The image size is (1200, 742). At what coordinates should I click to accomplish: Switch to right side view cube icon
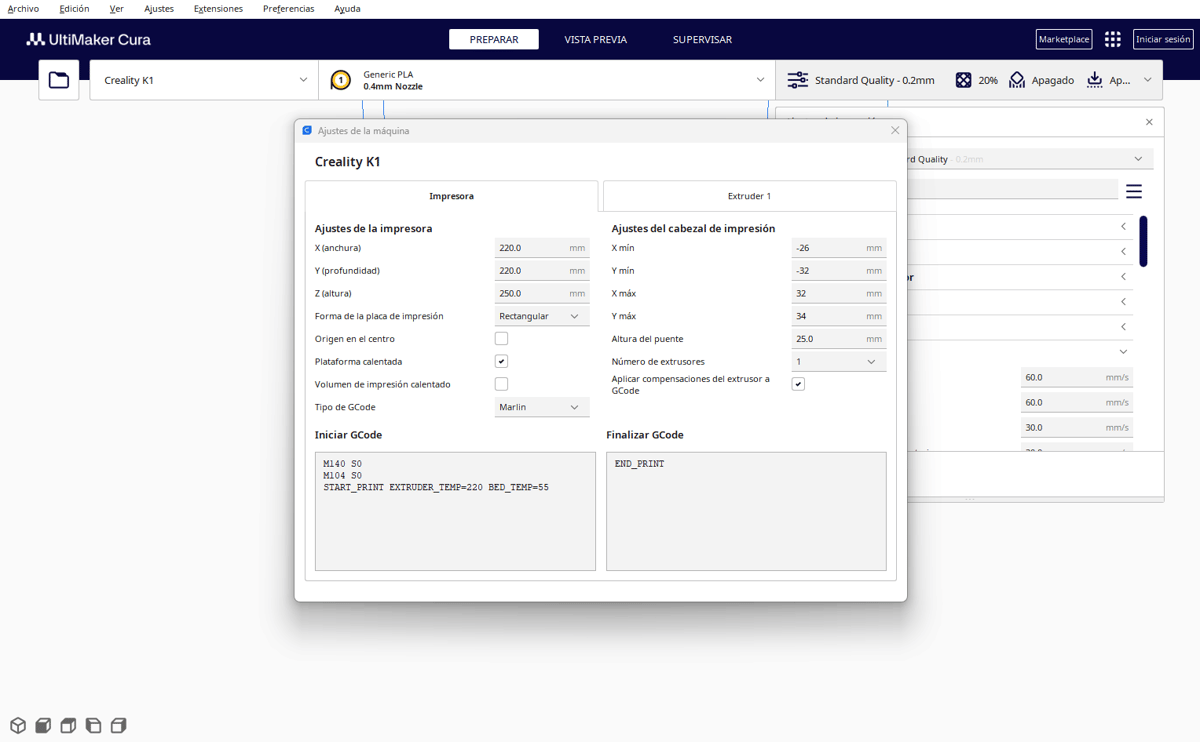[118, 725]
